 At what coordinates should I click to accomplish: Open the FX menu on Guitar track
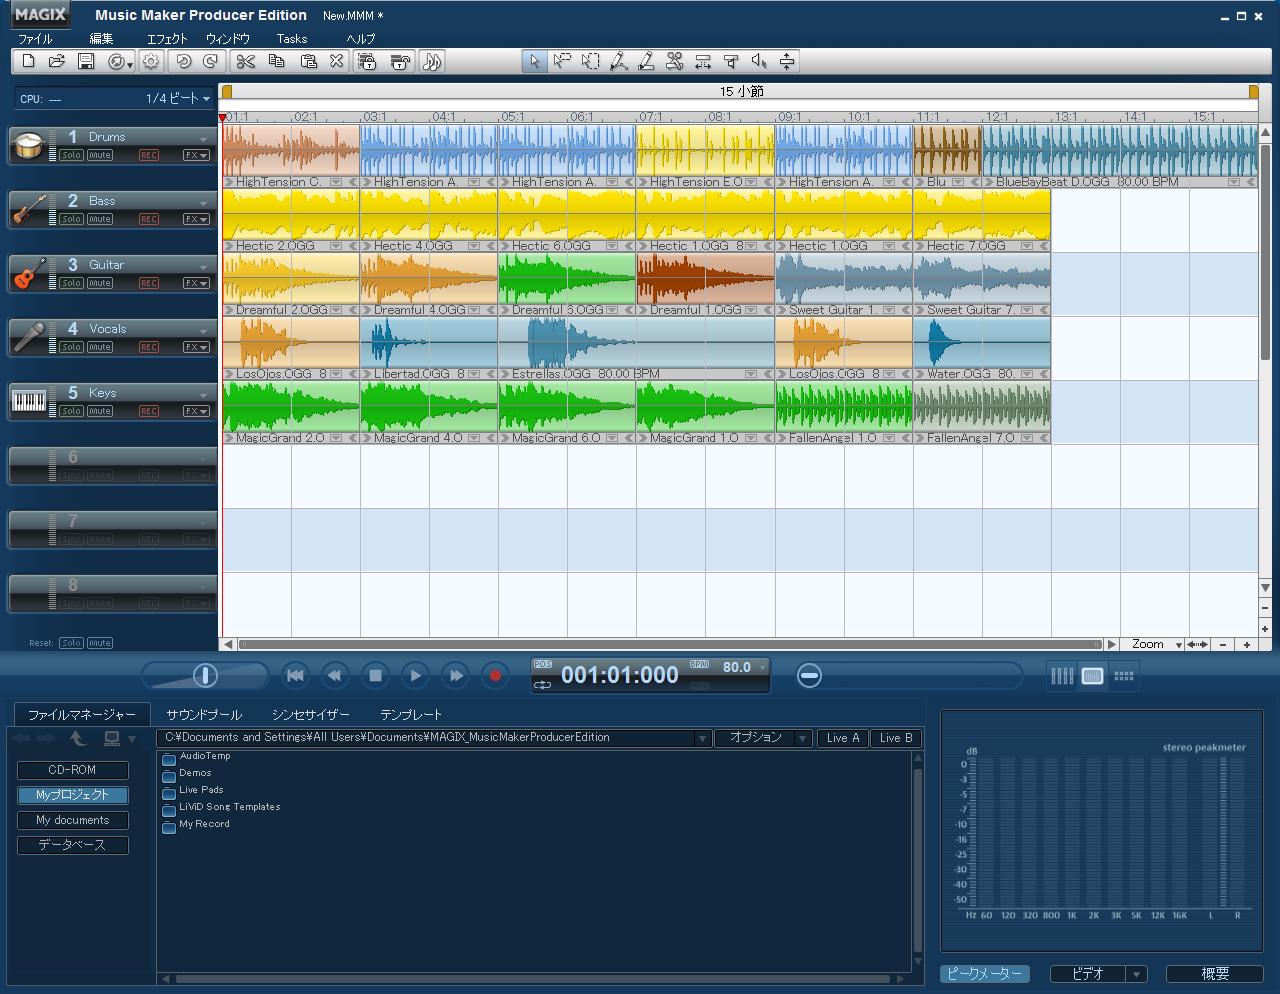pos(196,283)
